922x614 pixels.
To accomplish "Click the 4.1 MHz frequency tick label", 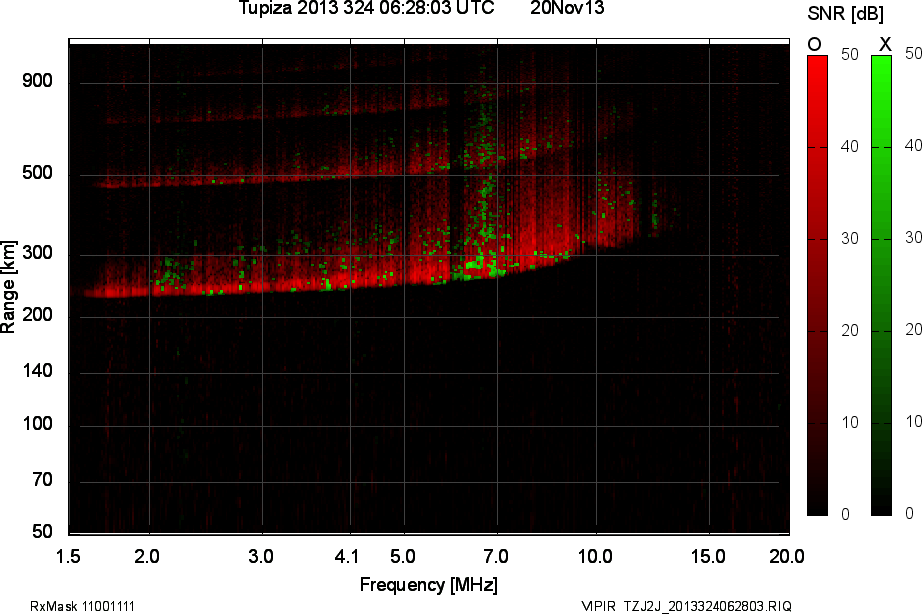I will [348, 555].
